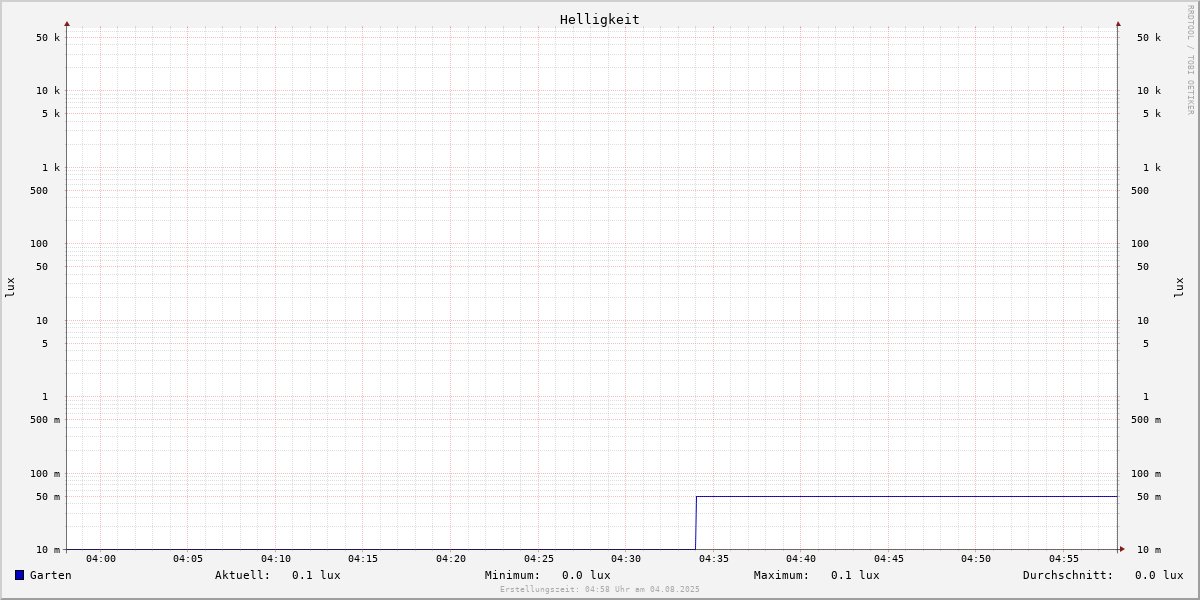The image size is (1200, 600).
Task: Click the 'lux' unit label on the left axis
Action: [x=10, y=287]
